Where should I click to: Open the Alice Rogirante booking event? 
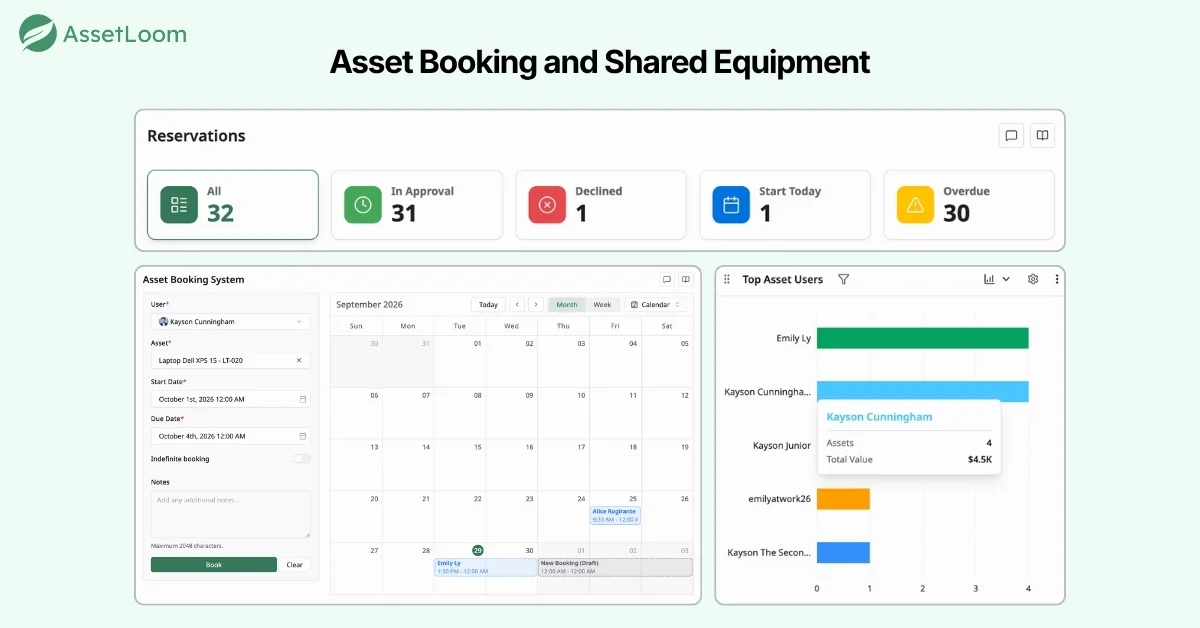(615, 516)
